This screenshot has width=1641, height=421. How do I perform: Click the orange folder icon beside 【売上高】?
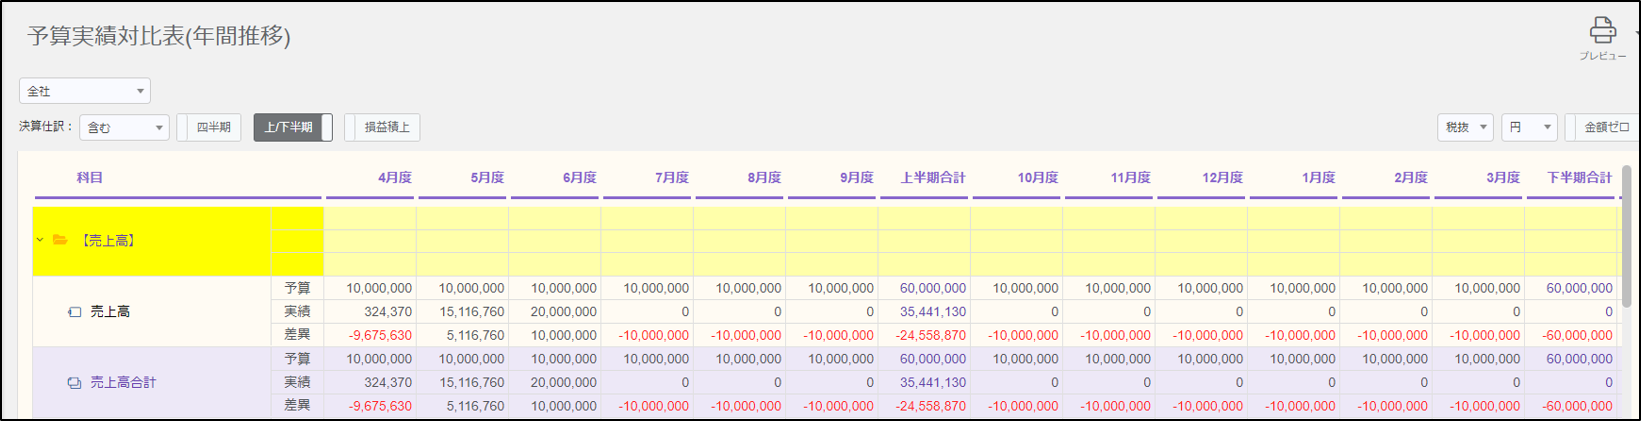pos(60,240)
